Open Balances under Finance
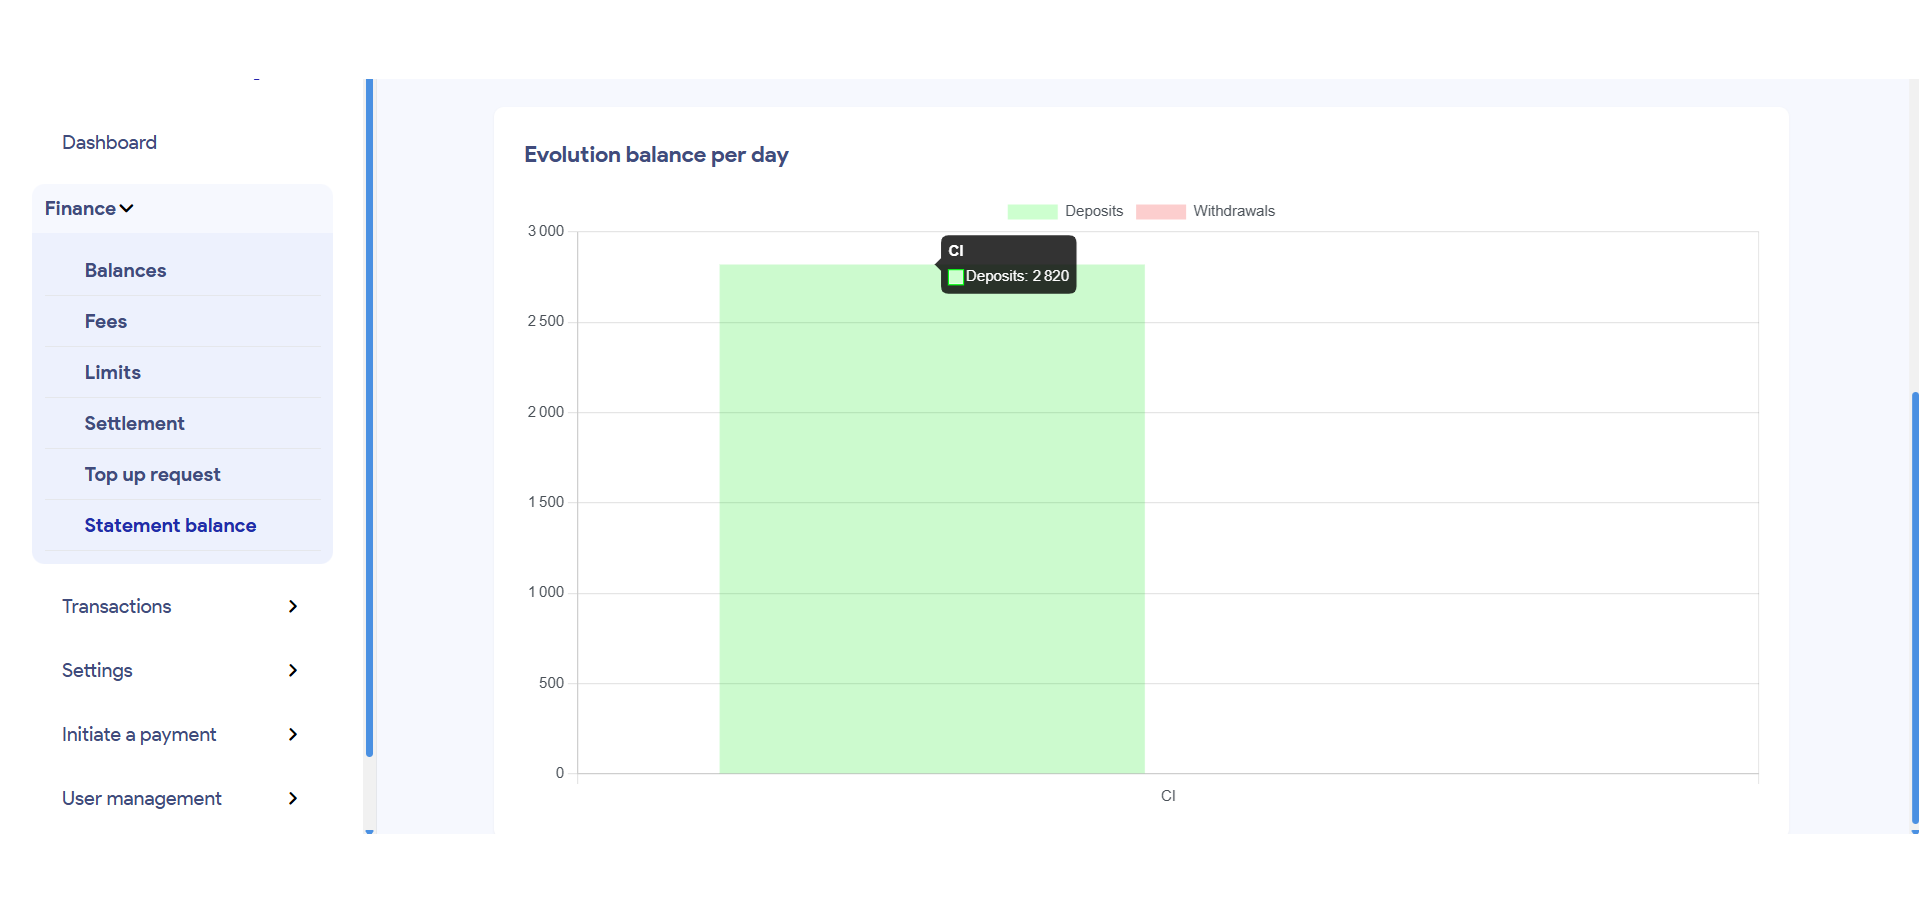Screen dimensions: 1919x913 pos(125,270)
